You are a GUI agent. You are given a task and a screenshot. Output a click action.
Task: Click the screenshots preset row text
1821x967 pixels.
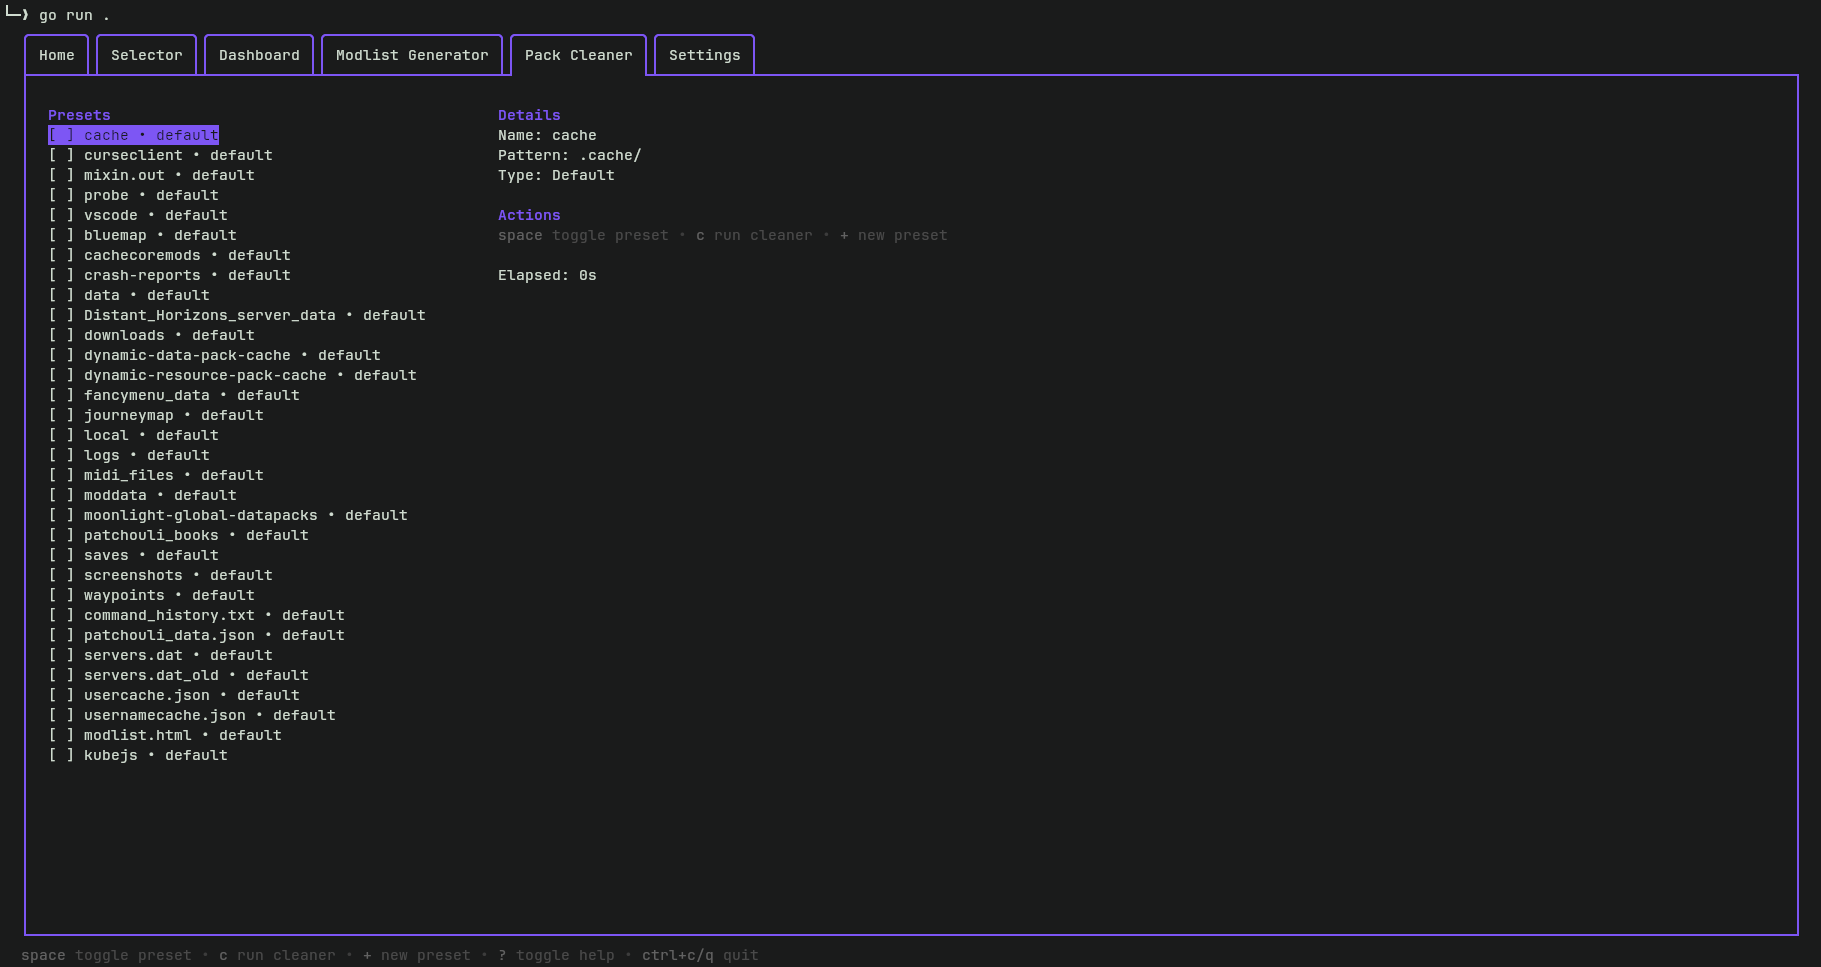coord(178,575)
